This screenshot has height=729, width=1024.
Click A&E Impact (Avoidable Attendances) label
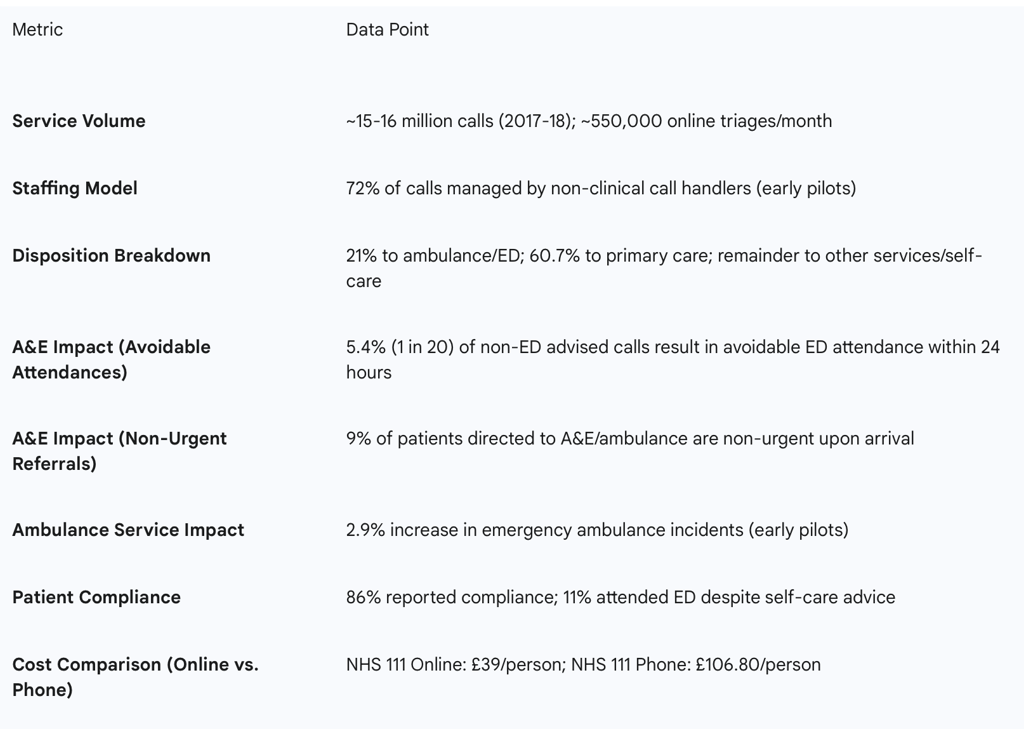111,359
